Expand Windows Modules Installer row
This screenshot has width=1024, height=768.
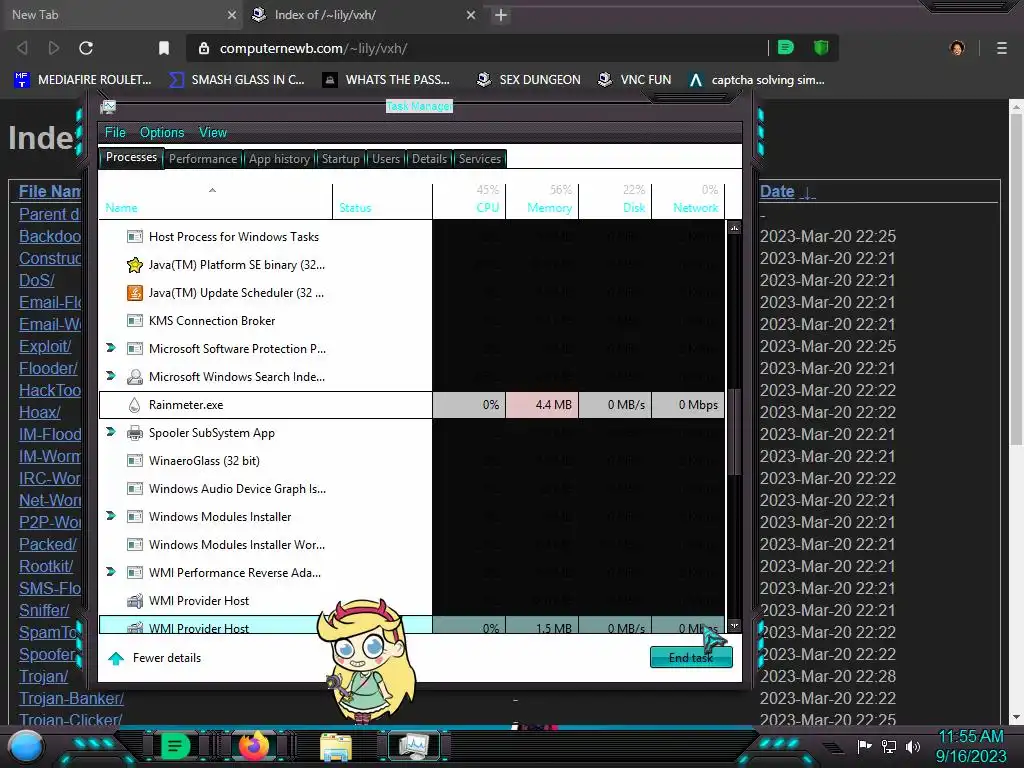[x=110, y=516]
